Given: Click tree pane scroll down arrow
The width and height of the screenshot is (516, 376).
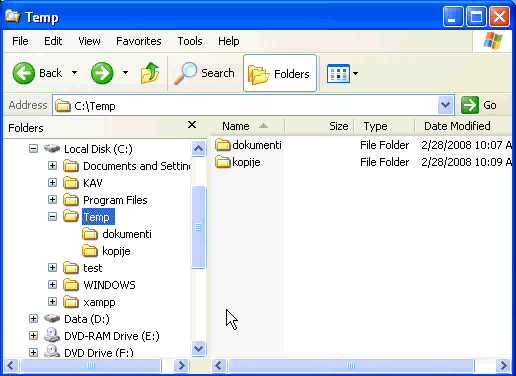Looking at the screenshot, I should (x=198, y=349).
